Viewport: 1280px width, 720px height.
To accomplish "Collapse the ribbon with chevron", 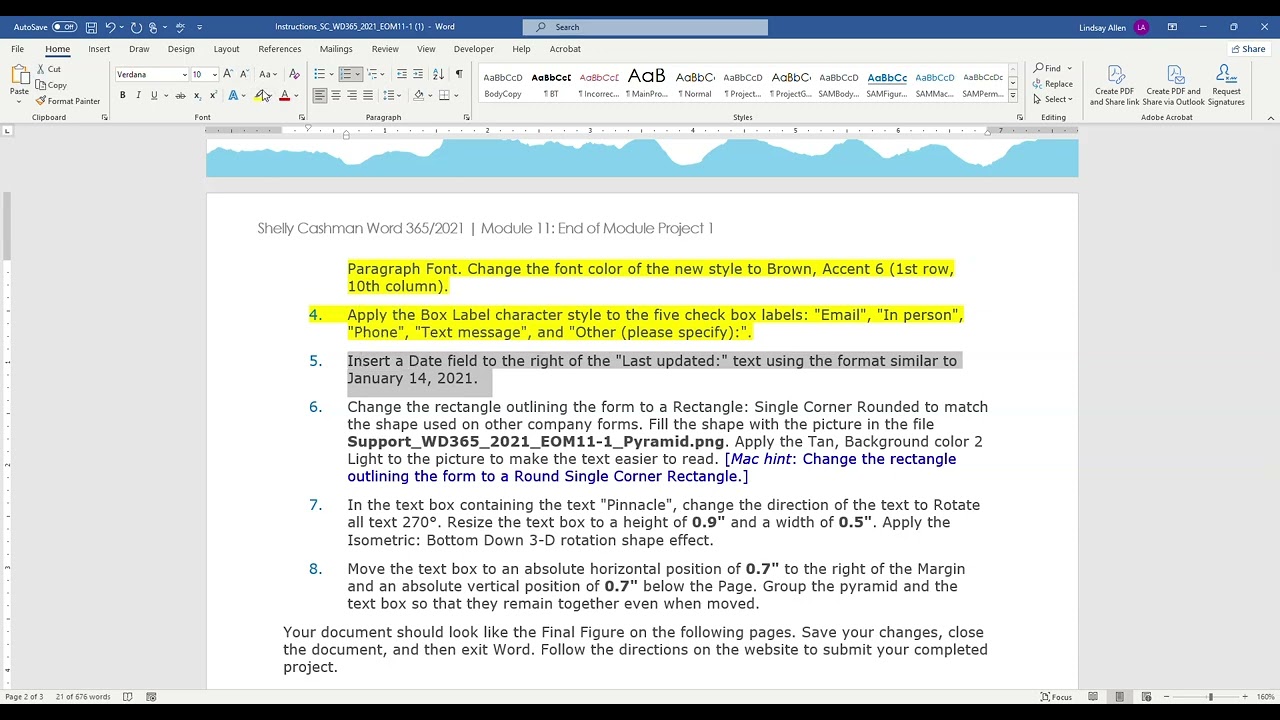I will point(1271,118).
